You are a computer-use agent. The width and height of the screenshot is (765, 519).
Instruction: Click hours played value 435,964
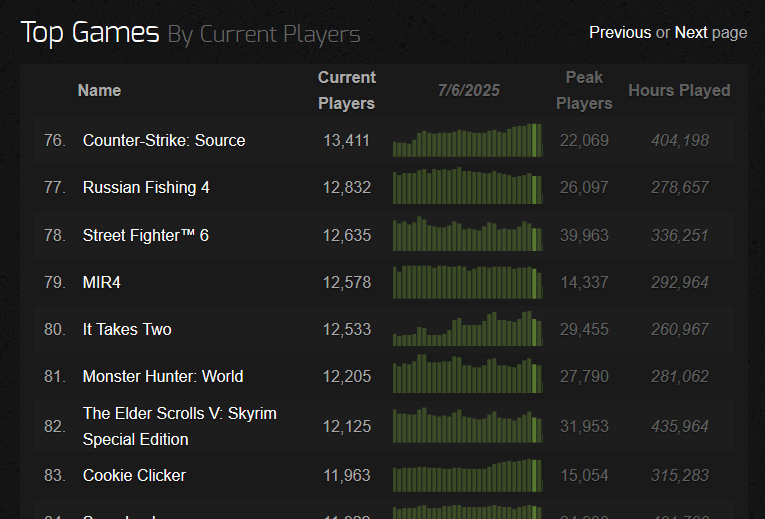point(680,426)
